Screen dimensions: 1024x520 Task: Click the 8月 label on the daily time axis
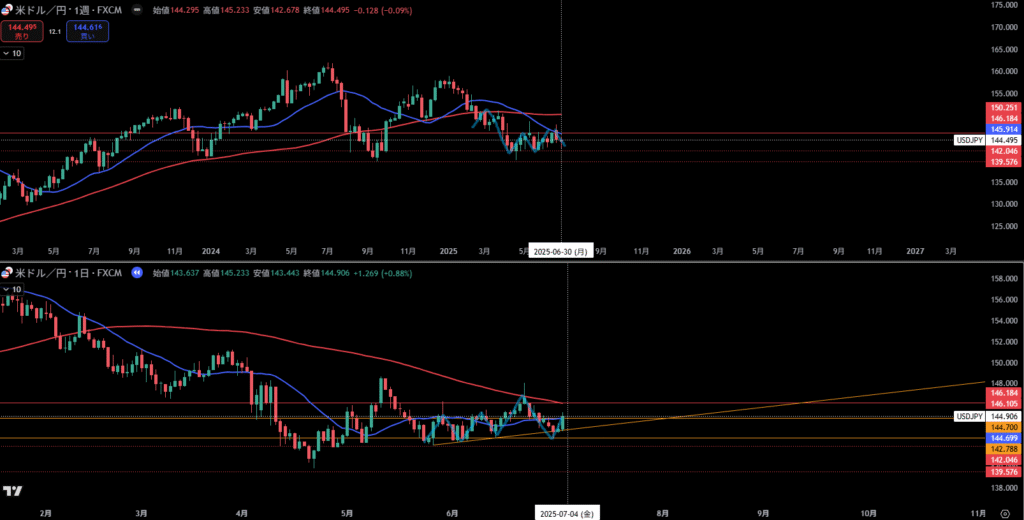[663, 513]
